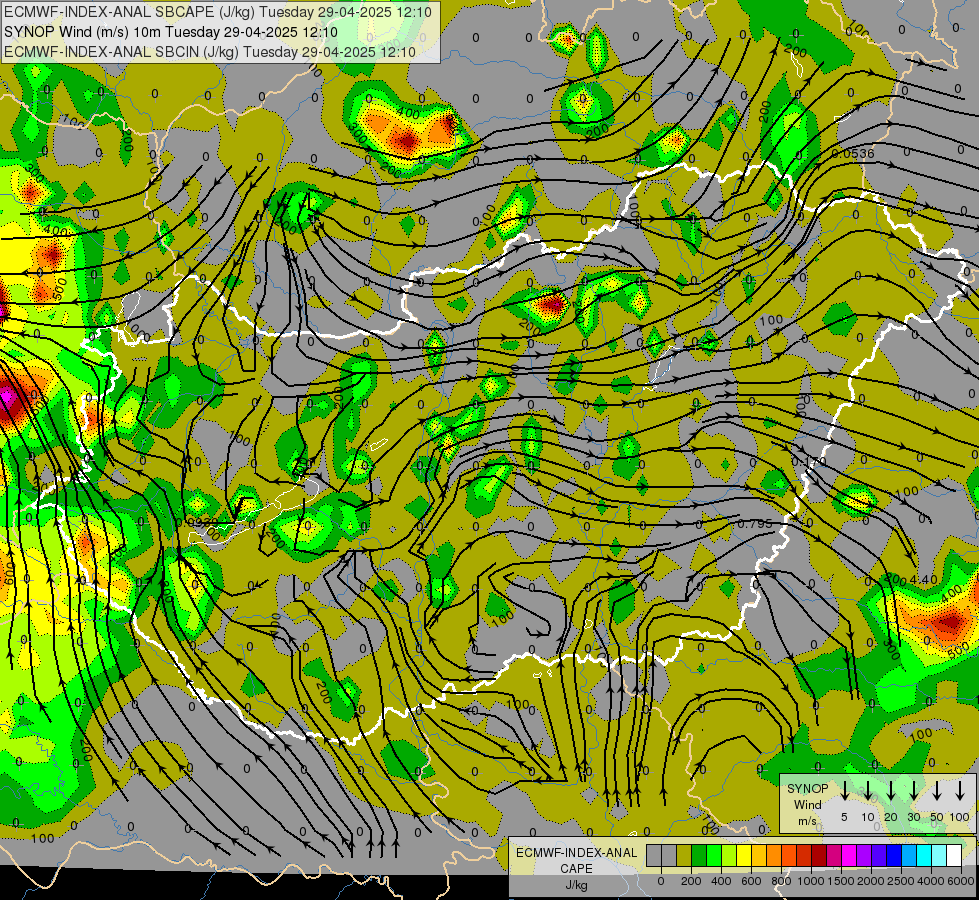Click the '2000' tick label in CAPE legend
The height and width of the screenshot is (900, 979).
click(871, 881)
